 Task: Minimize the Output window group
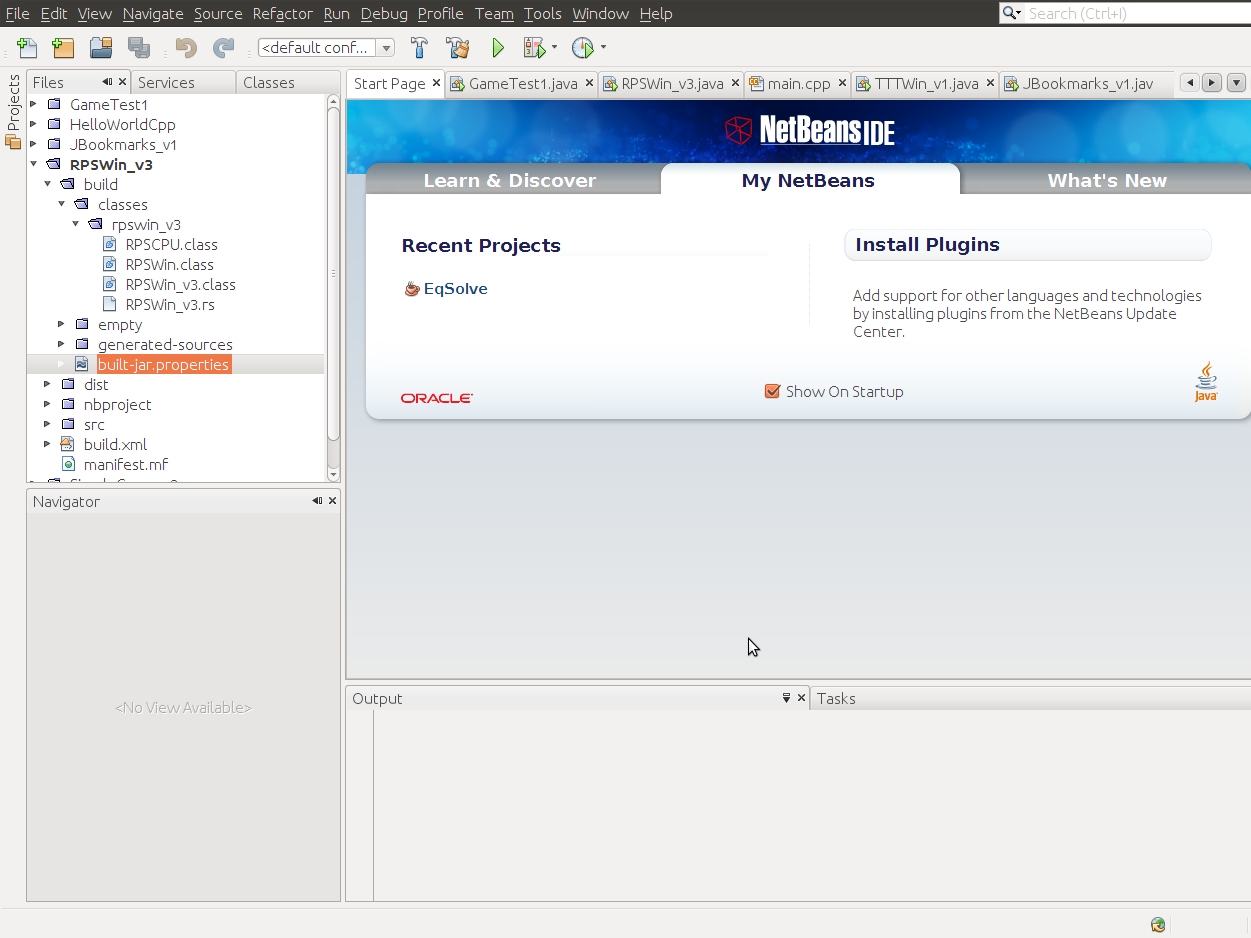pos(786,698)
